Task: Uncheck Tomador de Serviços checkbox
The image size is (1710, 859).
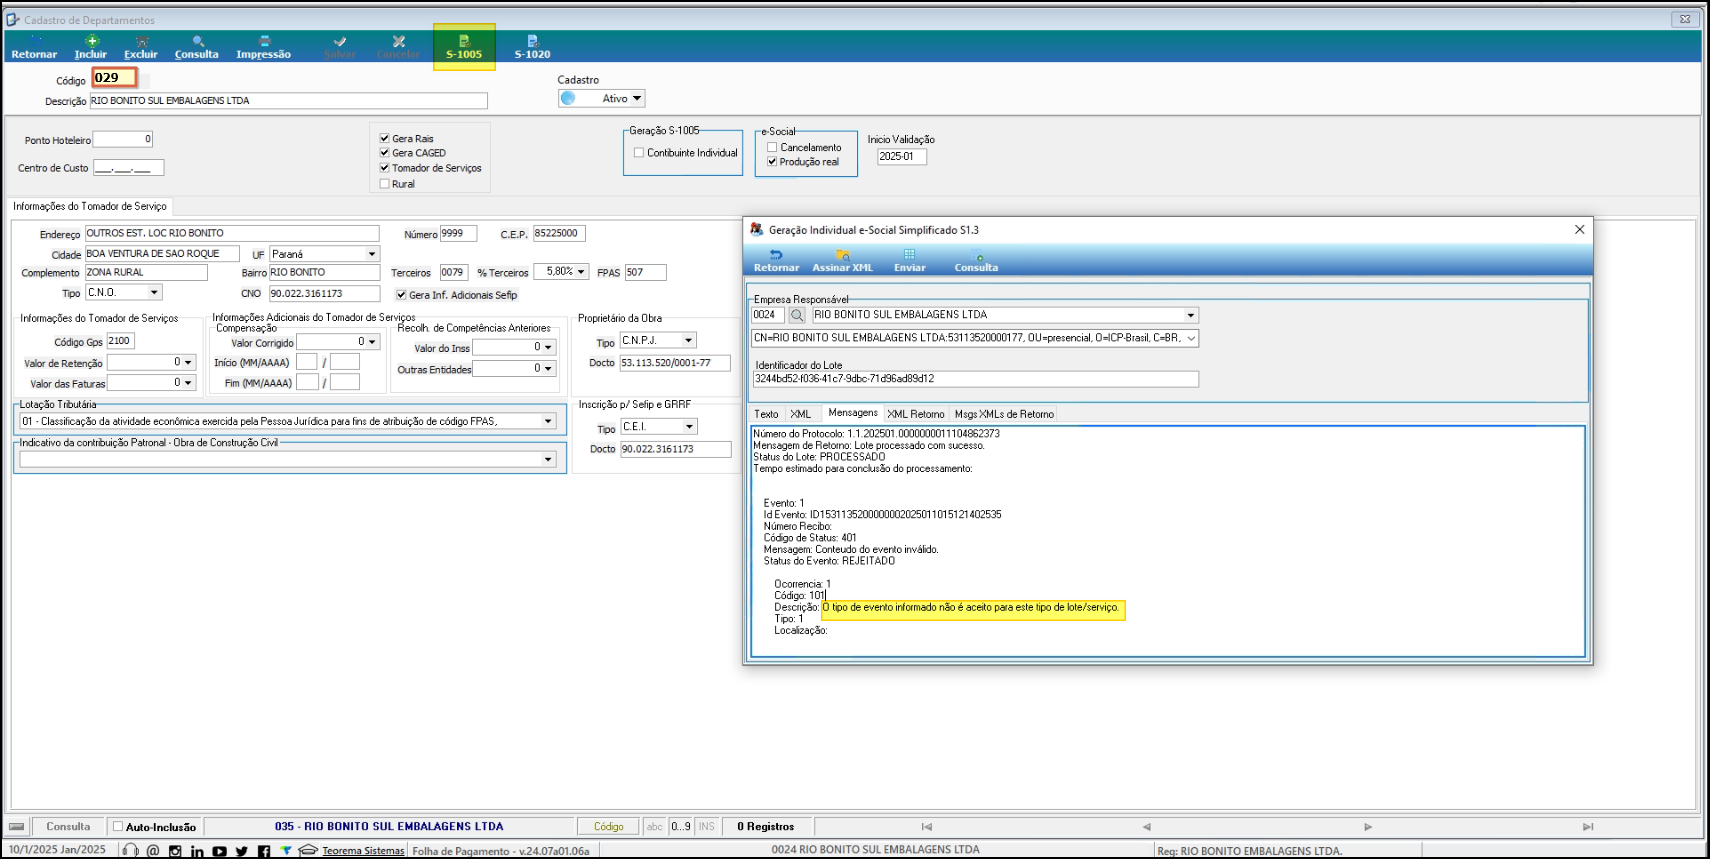Action: click(x=384, y=168)
